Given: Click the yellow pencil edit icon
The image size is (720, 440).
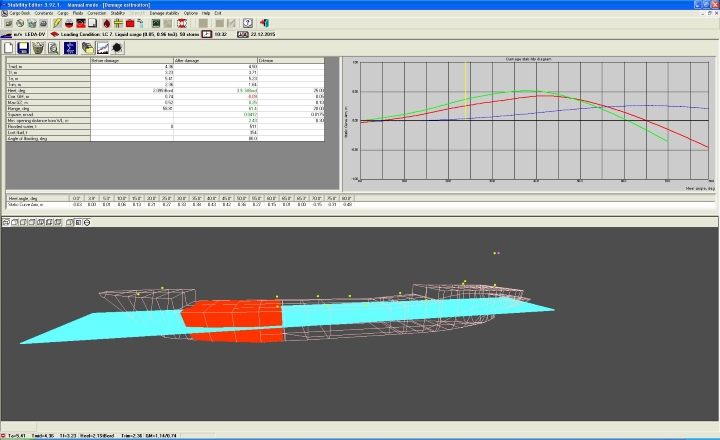Looking at the screenshot, I should click(57, 23).
